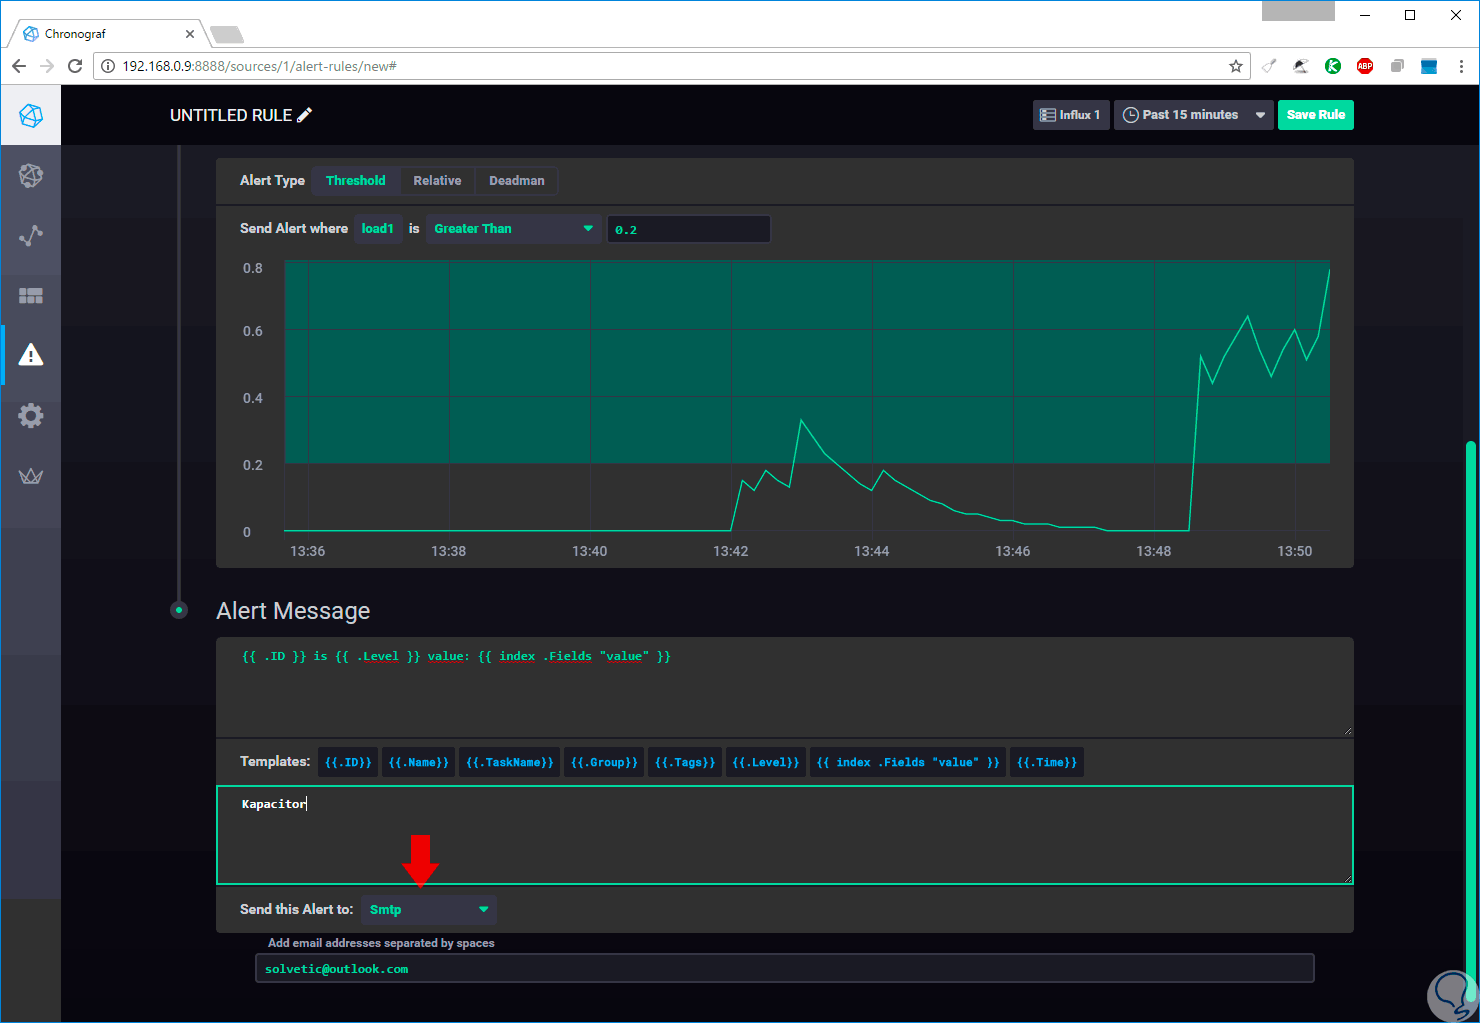Open the Admin crown icon

(31, 476)
